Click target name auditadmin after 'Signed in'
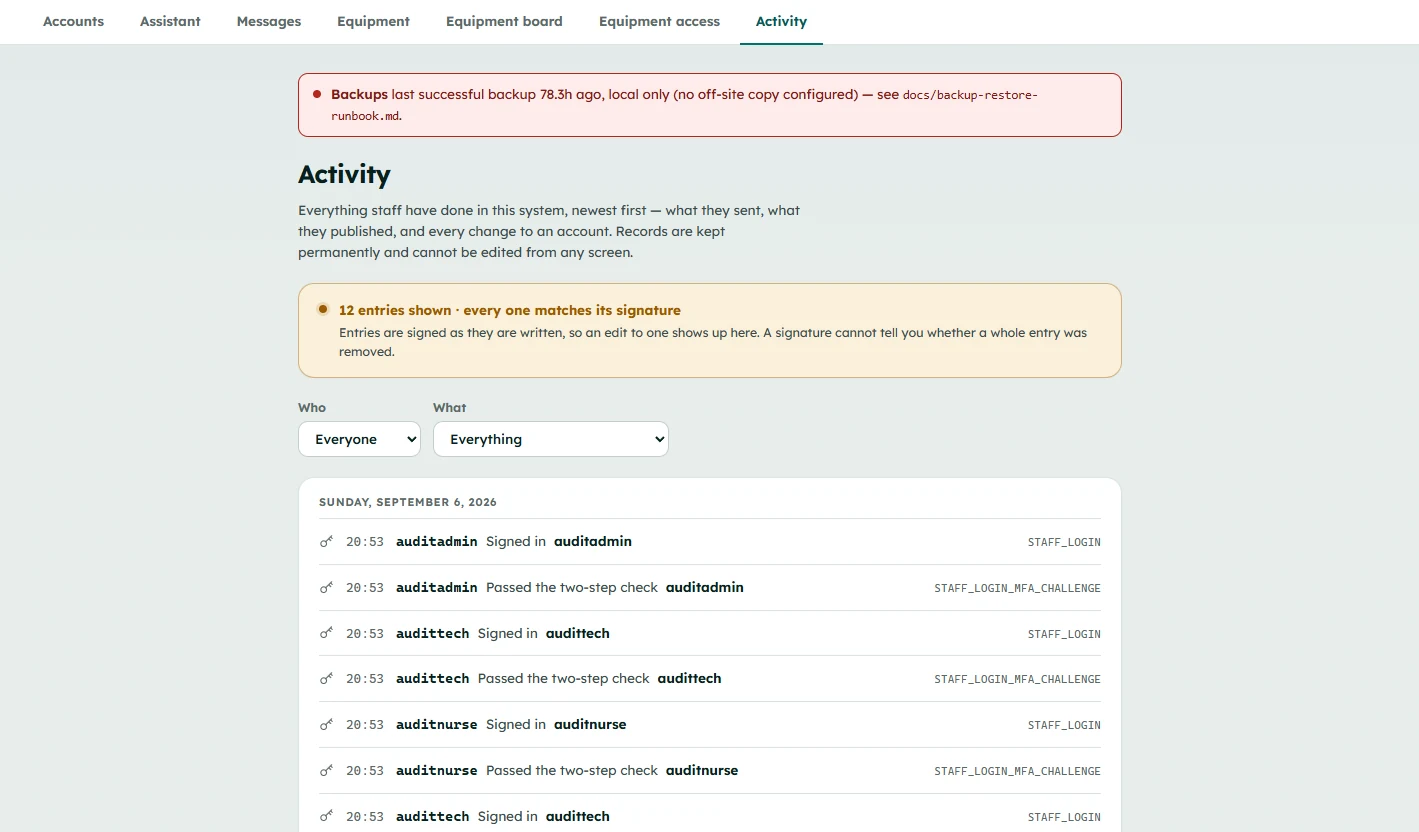The width and height of the screenshot is (1419, 832). [x=593, y=541]
